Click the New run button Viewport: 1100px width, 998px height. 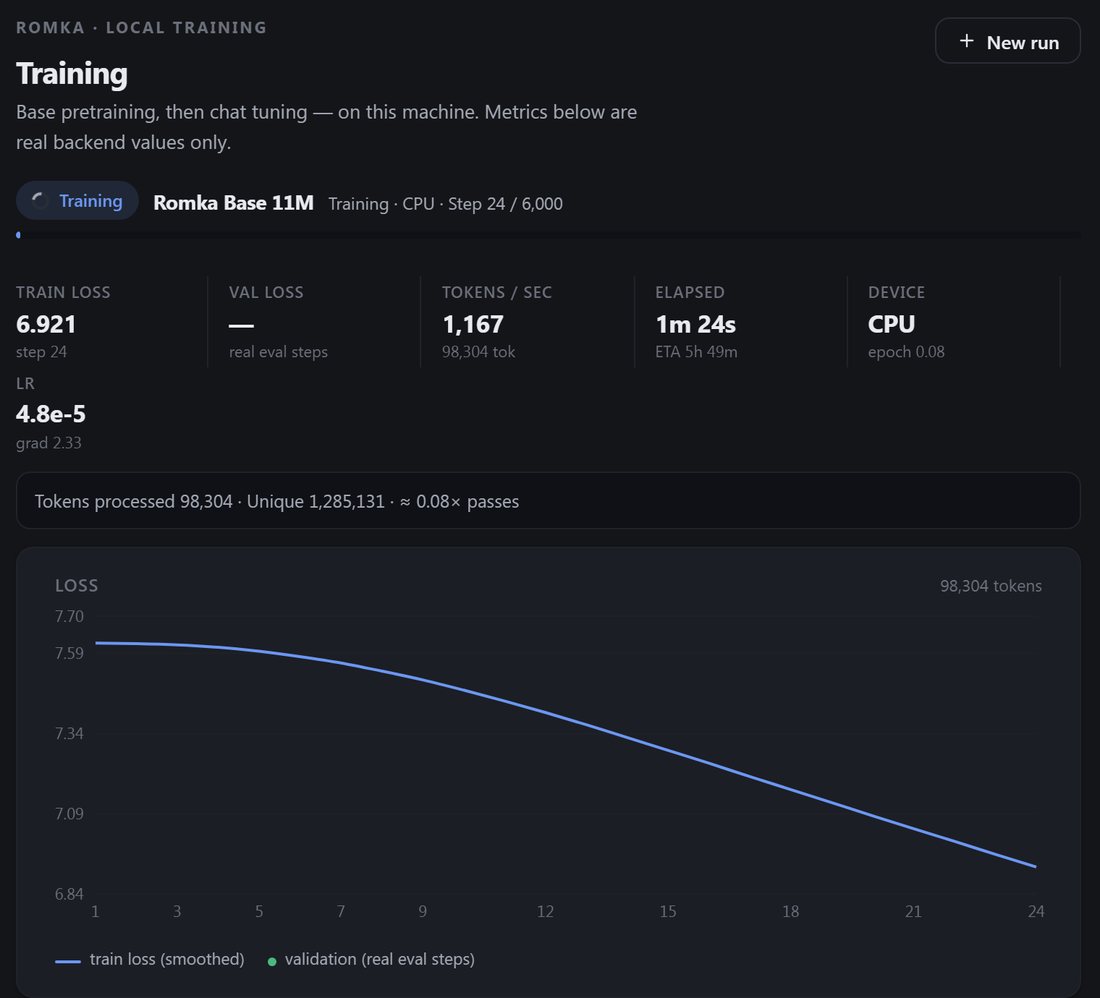coord(1007,41)
